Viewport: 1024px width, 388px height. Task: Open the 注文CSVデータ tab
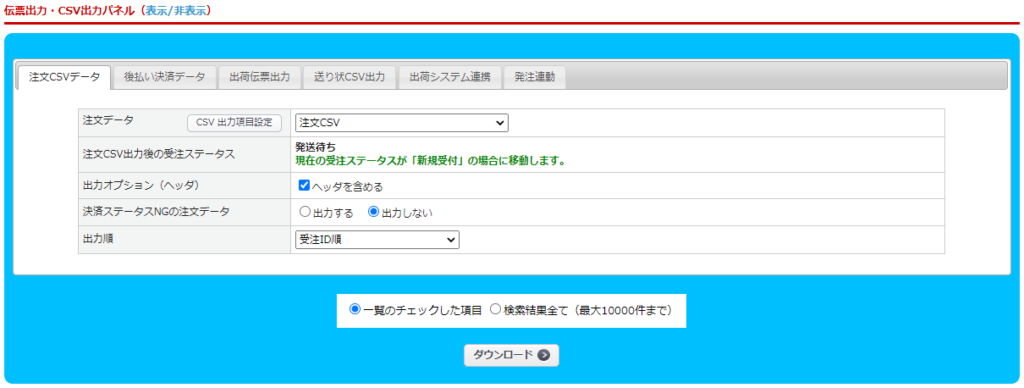[65, 77]
